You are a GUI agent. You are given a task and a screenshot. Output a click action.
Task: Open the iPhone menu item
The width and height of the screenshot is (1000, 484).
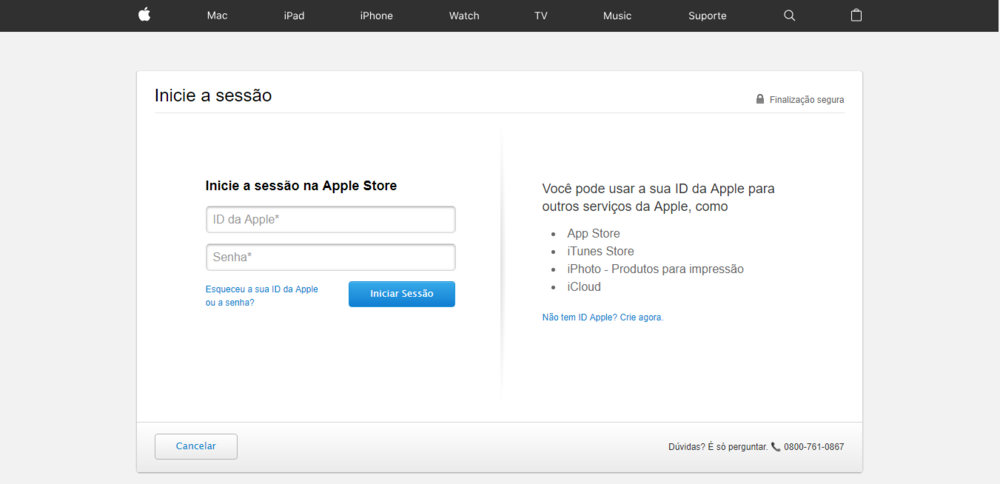pyautogui.click(x=376, y=16)
